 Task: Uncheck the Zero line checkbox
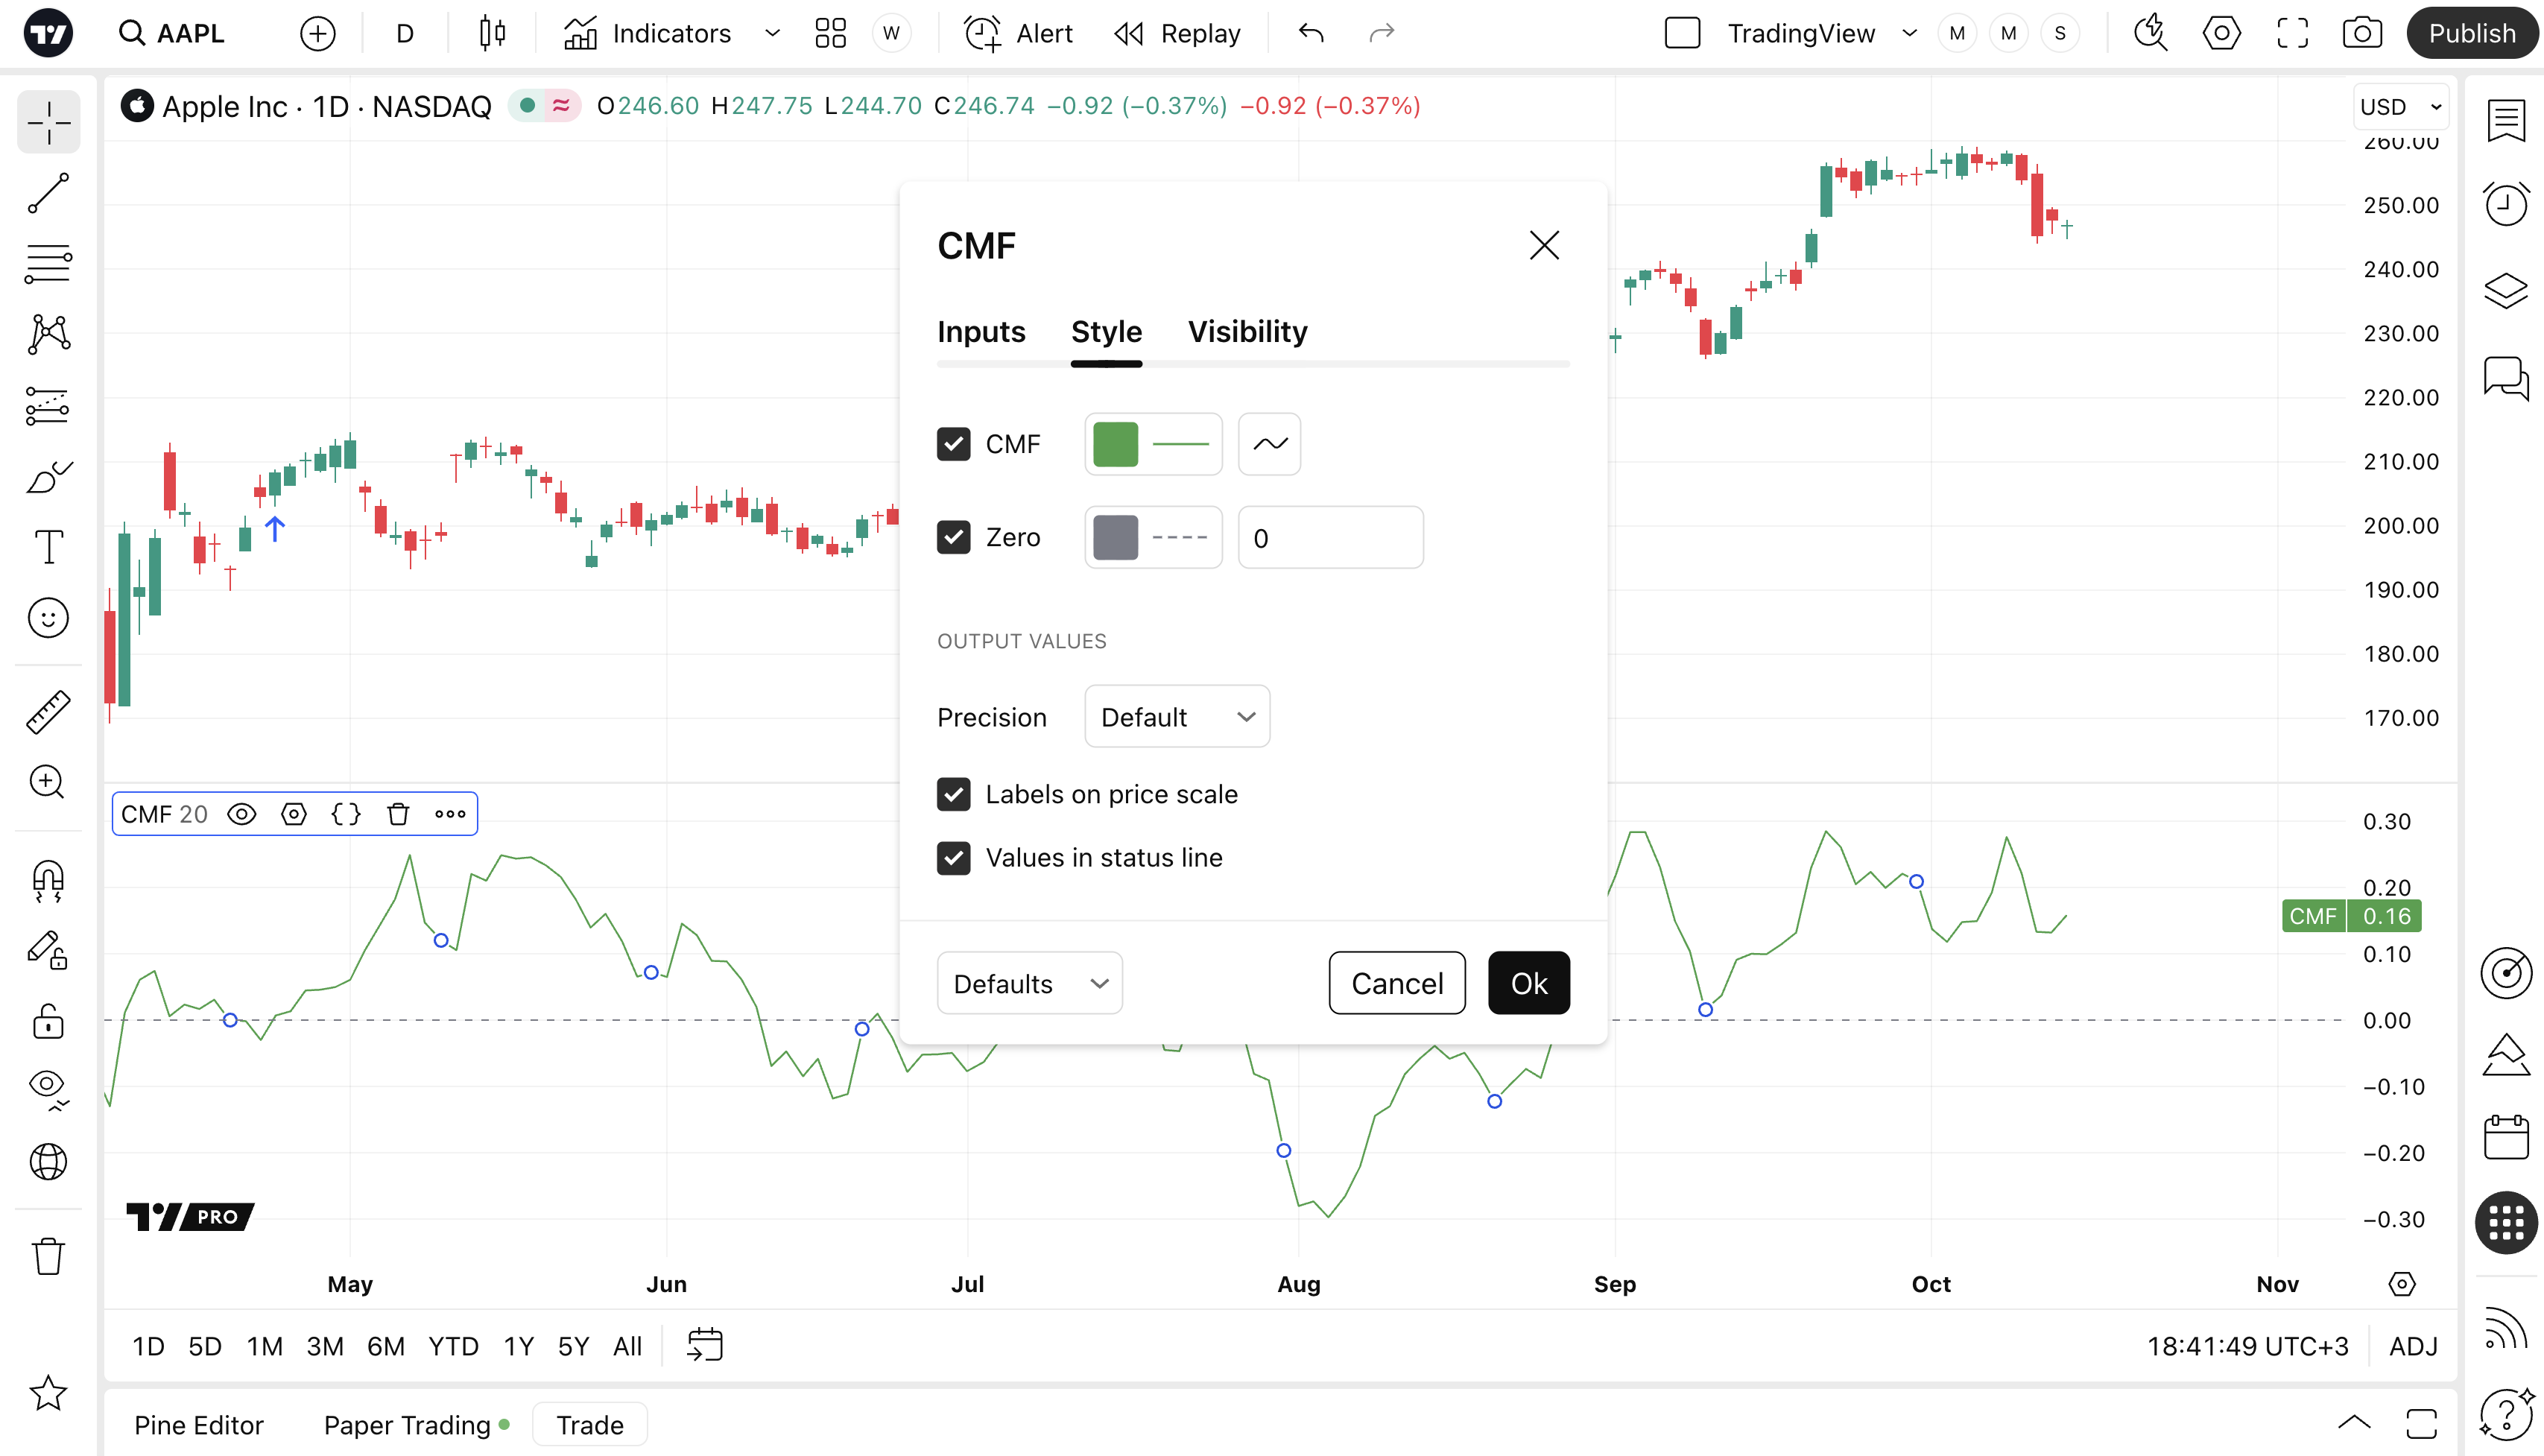click(953, 537)
